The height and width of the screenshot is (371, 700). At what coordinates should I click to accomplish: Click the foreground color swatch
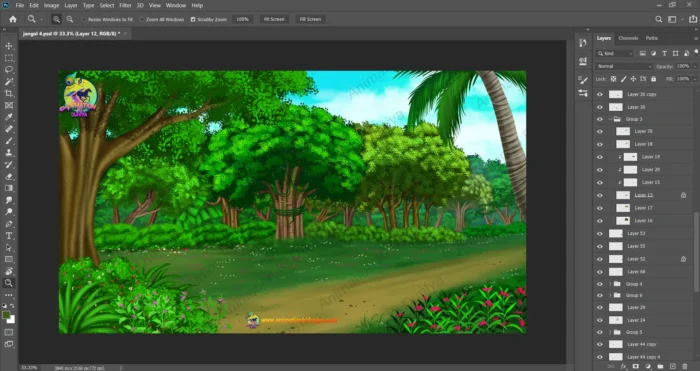point(6,315)
